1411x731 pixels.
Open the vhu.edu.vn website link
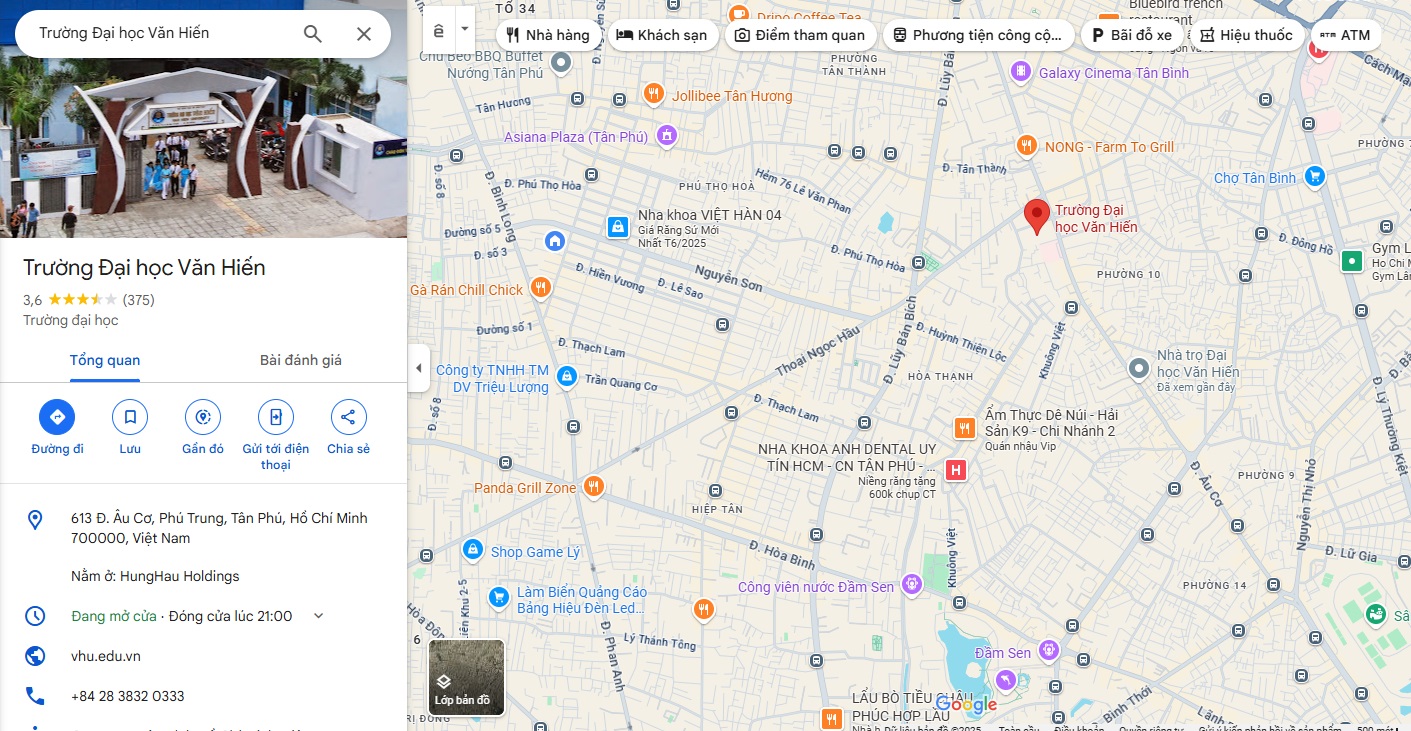106,656
